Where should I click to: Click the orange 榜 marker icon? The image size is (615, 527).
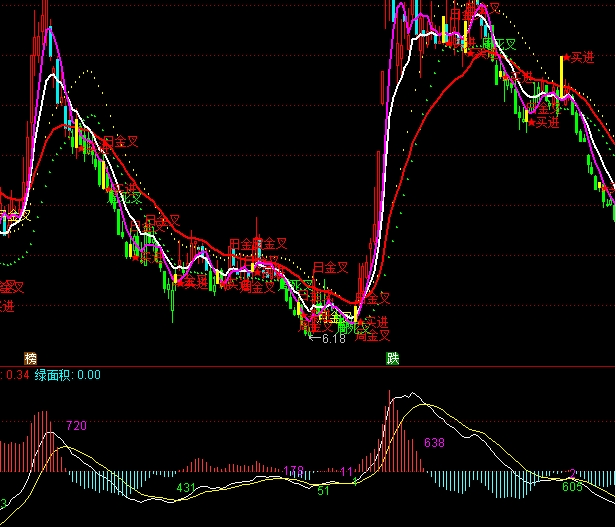[x=30, y=357]
